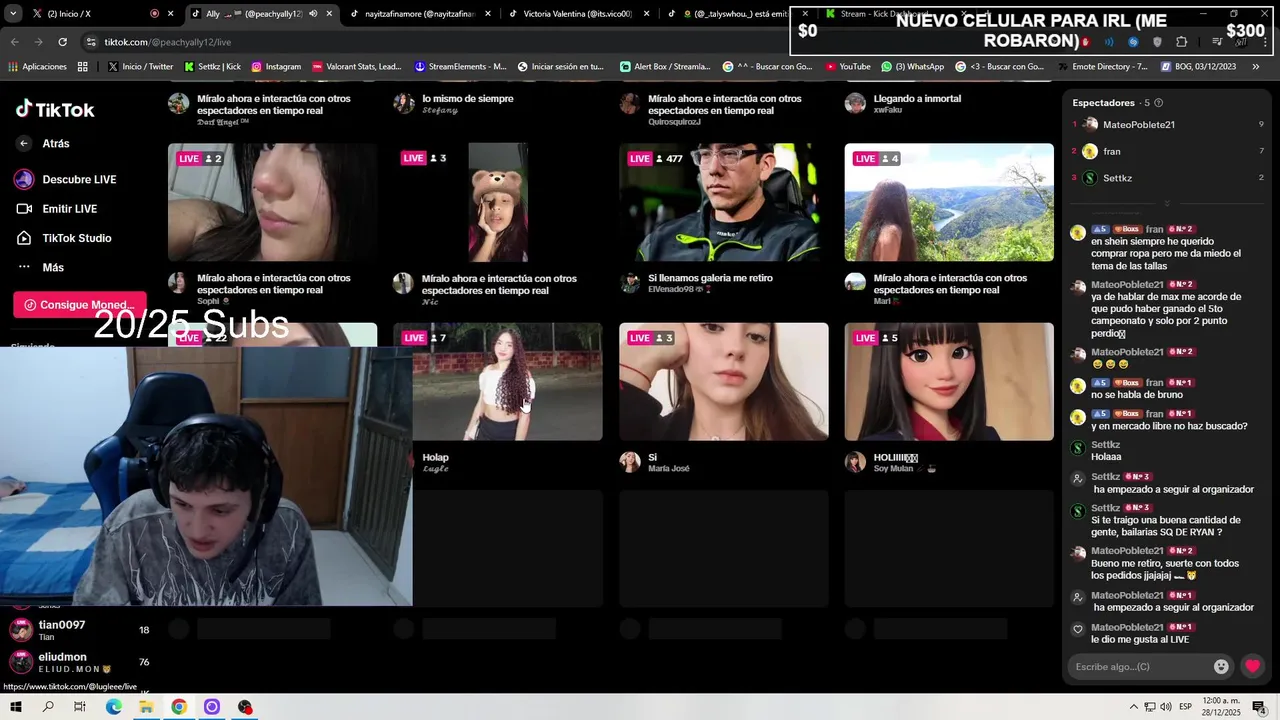Open the Settkz | Kick bookmark
This screenshot has height=720, width=1280.
pos(212,67)
